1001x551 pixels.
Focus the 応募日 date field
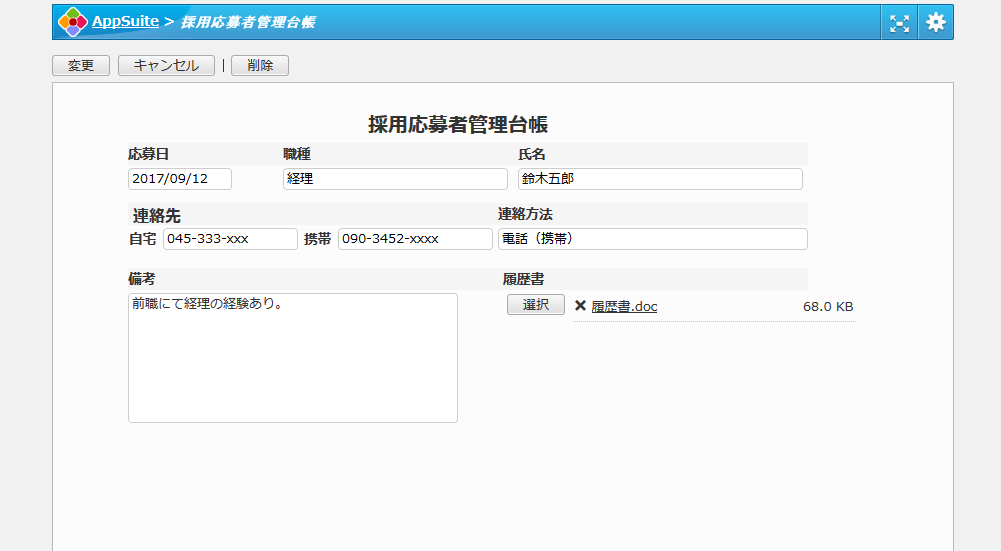[180, 179]
